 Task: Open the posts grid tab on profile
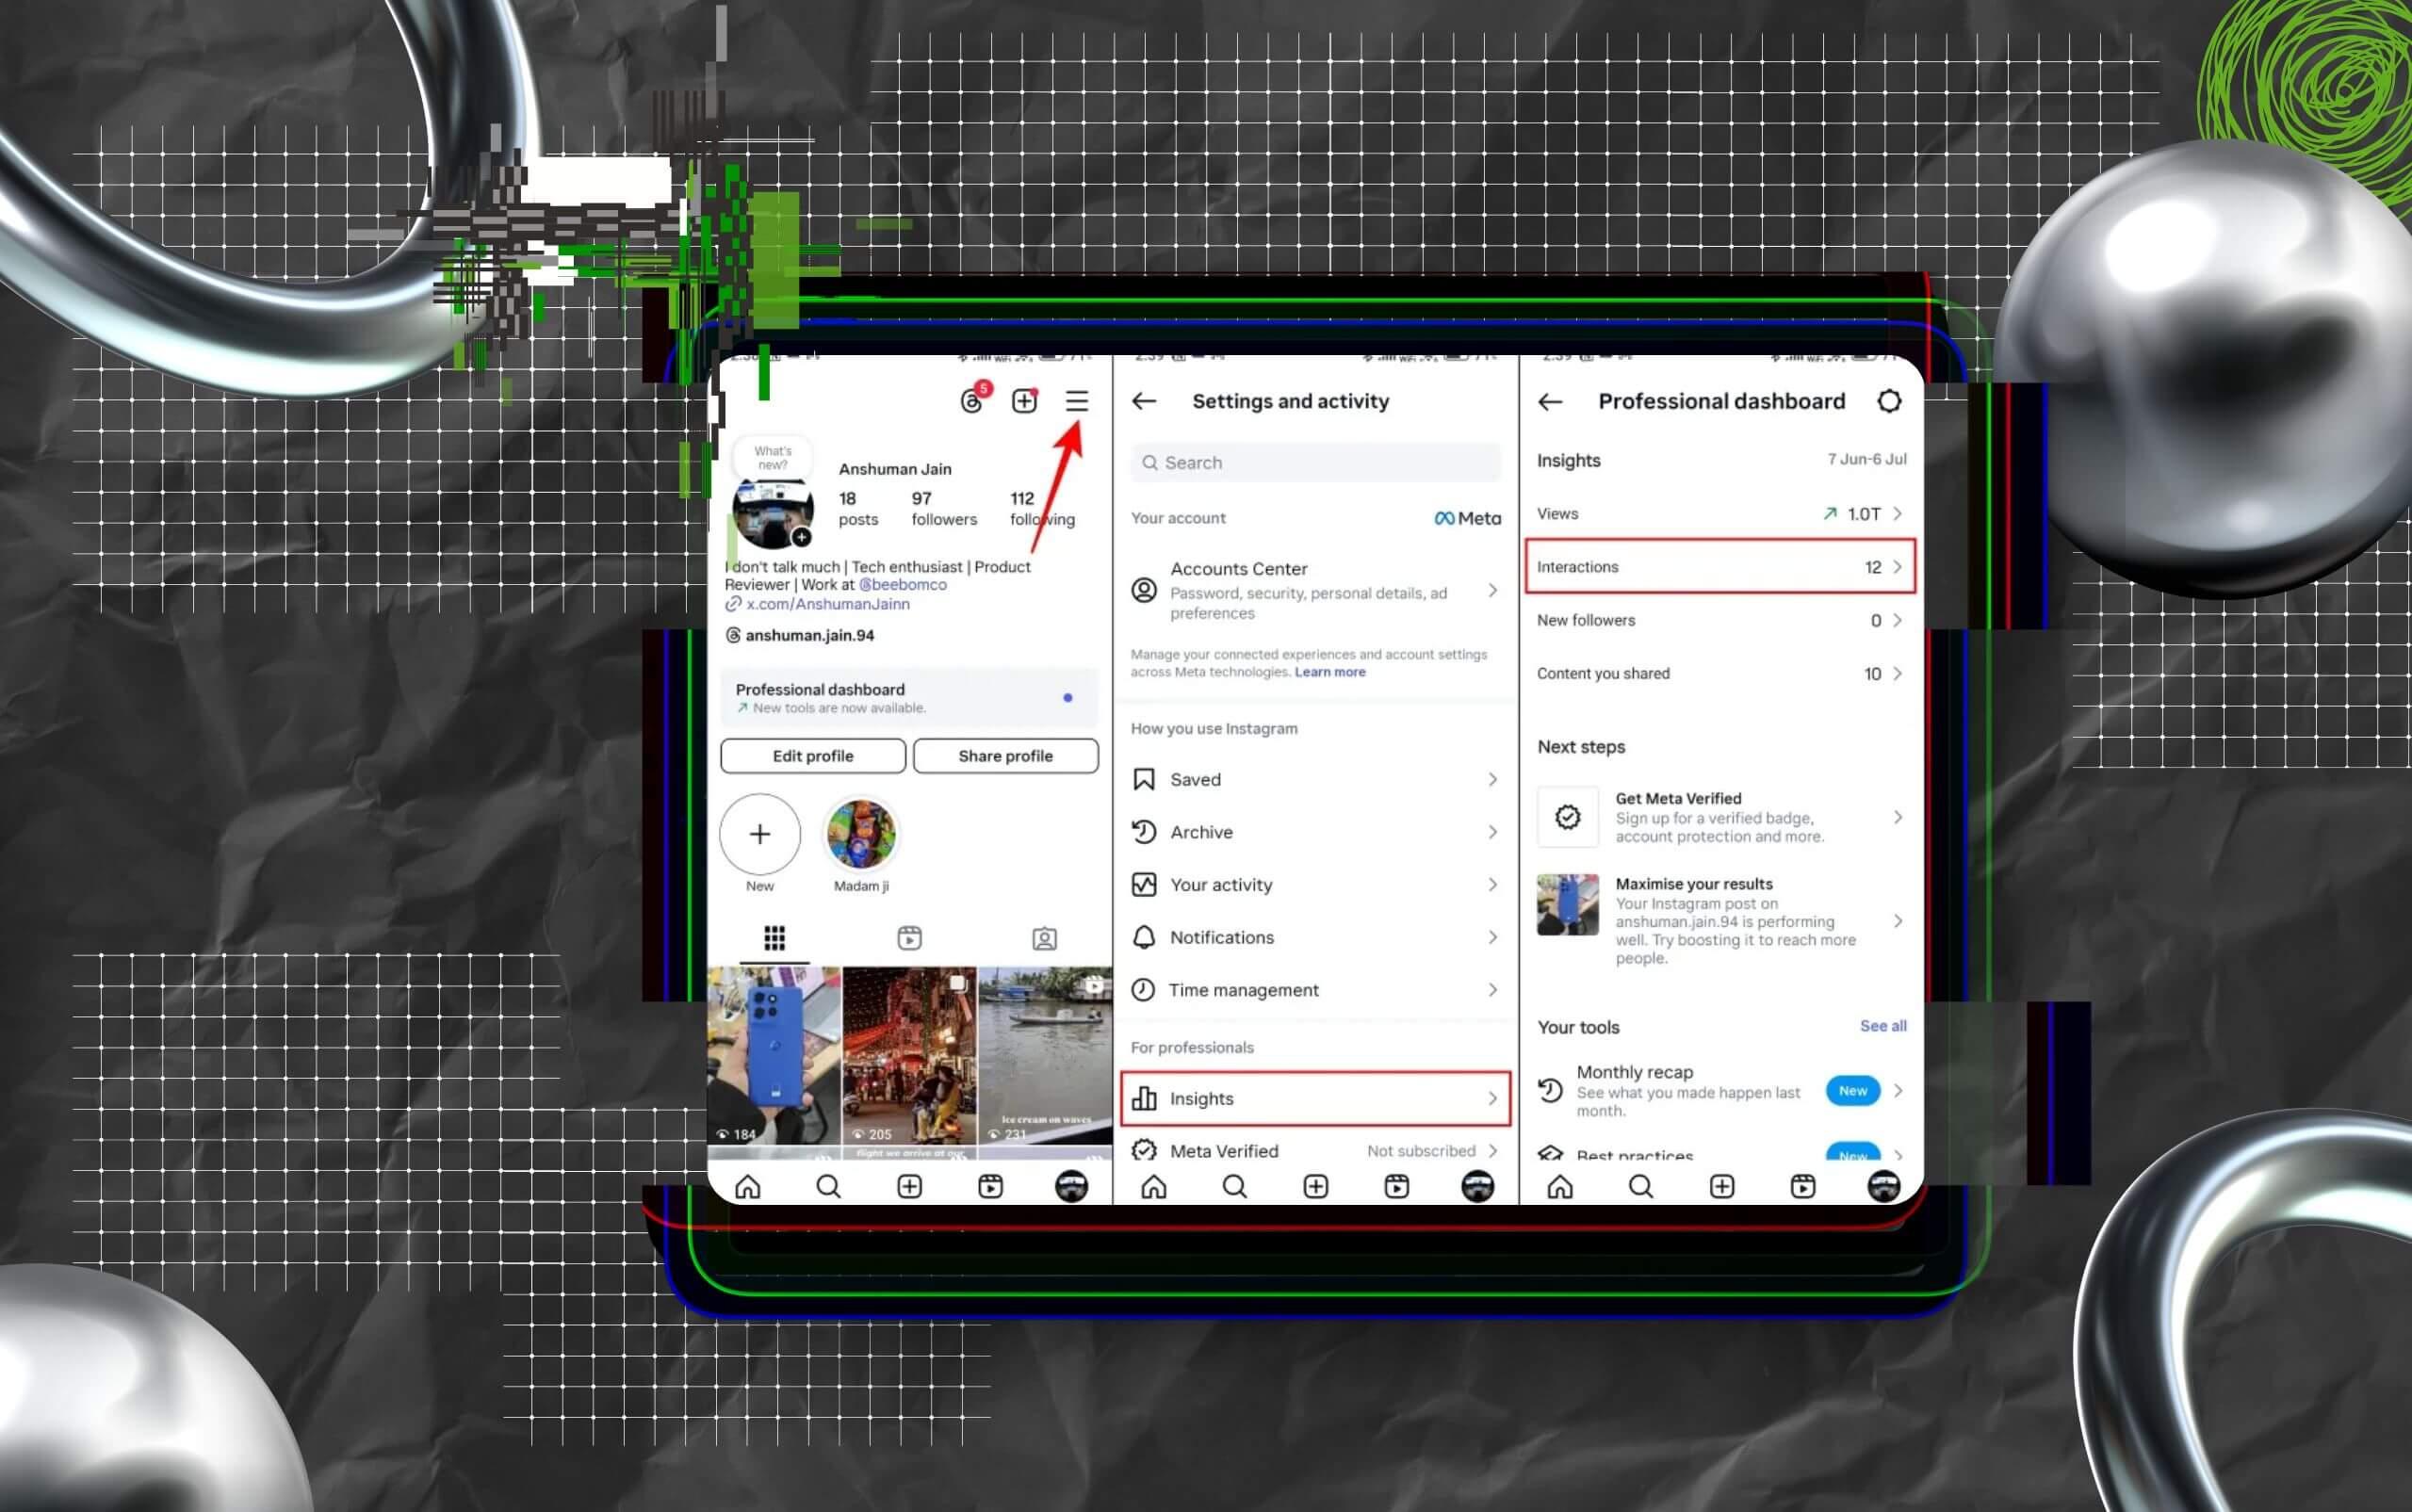[774, 938]
